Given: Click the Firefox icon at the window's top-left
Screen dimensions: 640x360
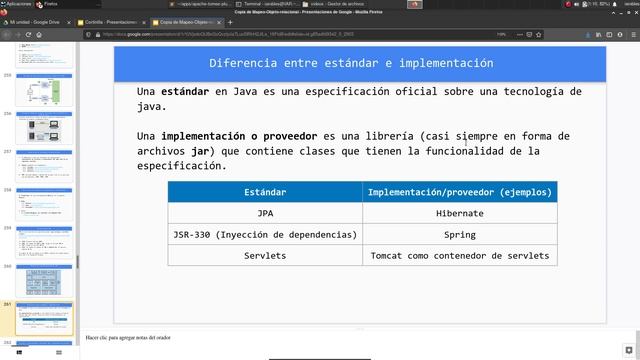Looking at the screenshot, I should (x=4, y=12).
